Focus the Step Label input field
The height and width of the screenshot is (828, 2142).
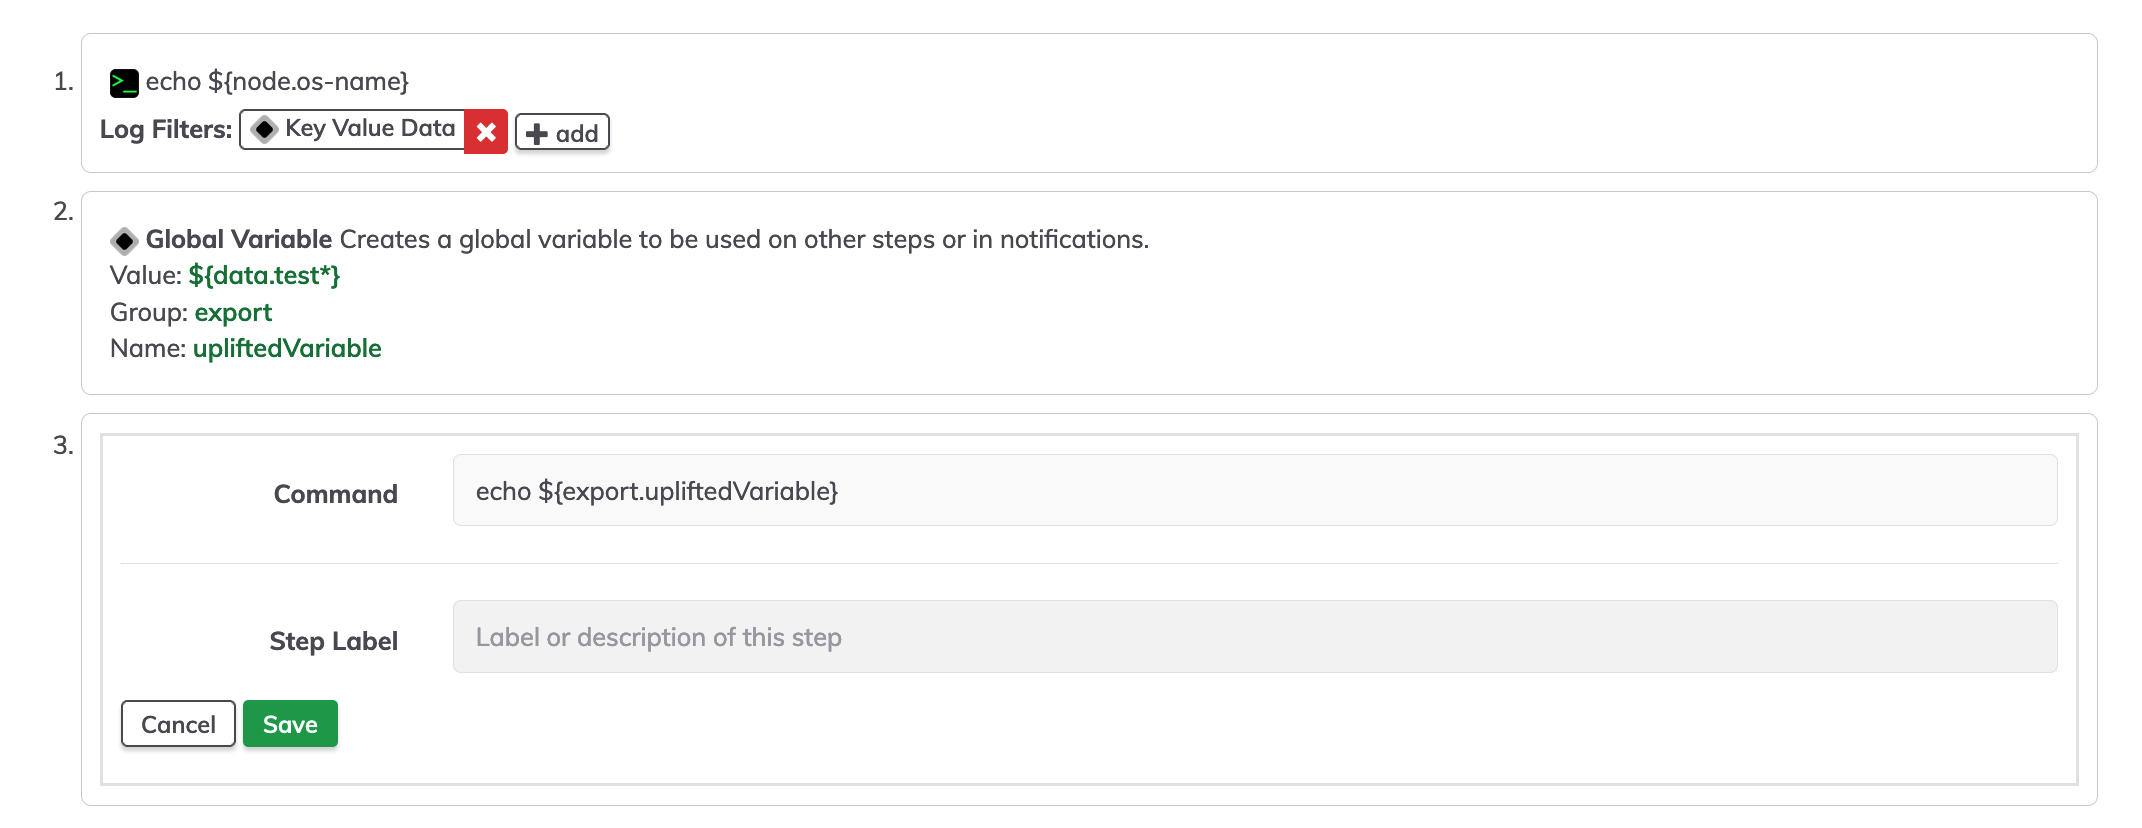coord(1255,636)
